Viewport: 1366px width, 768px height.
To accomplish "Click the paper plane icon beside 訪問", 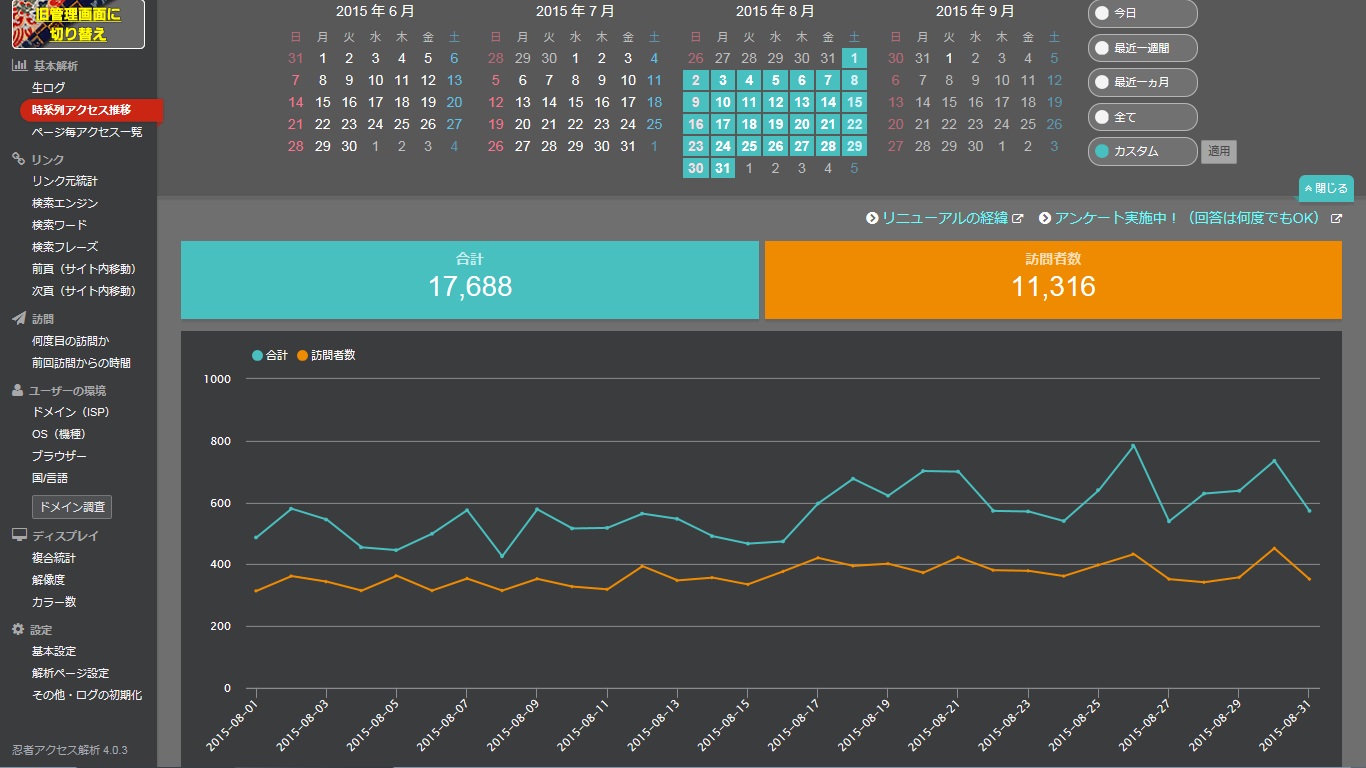I will click(19, 319).
